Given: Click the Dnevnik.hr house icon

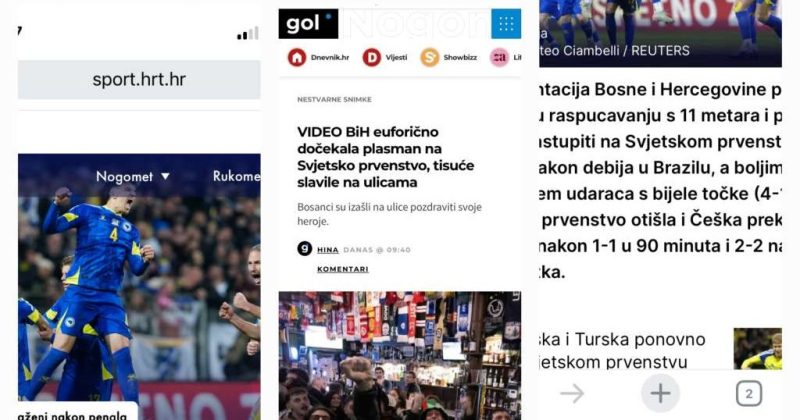Looking at the screenshot, I should (296, 58).
